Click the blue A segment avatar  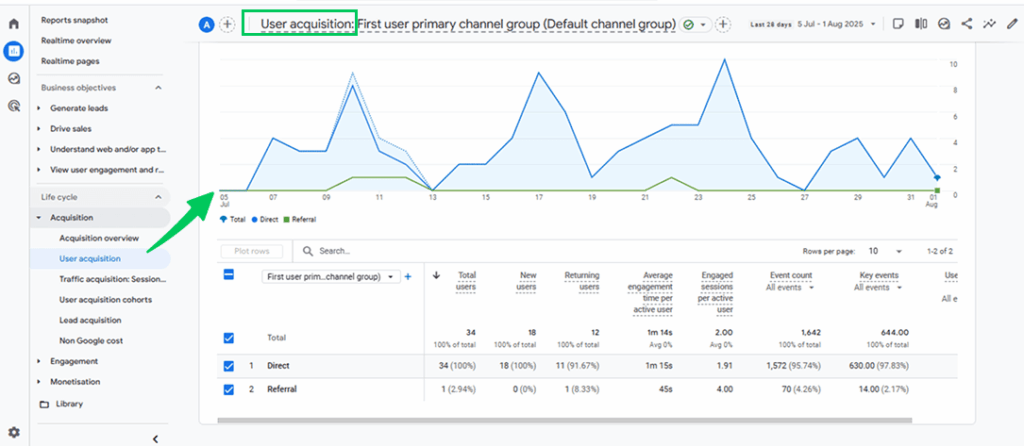click(x=206, y=25)
